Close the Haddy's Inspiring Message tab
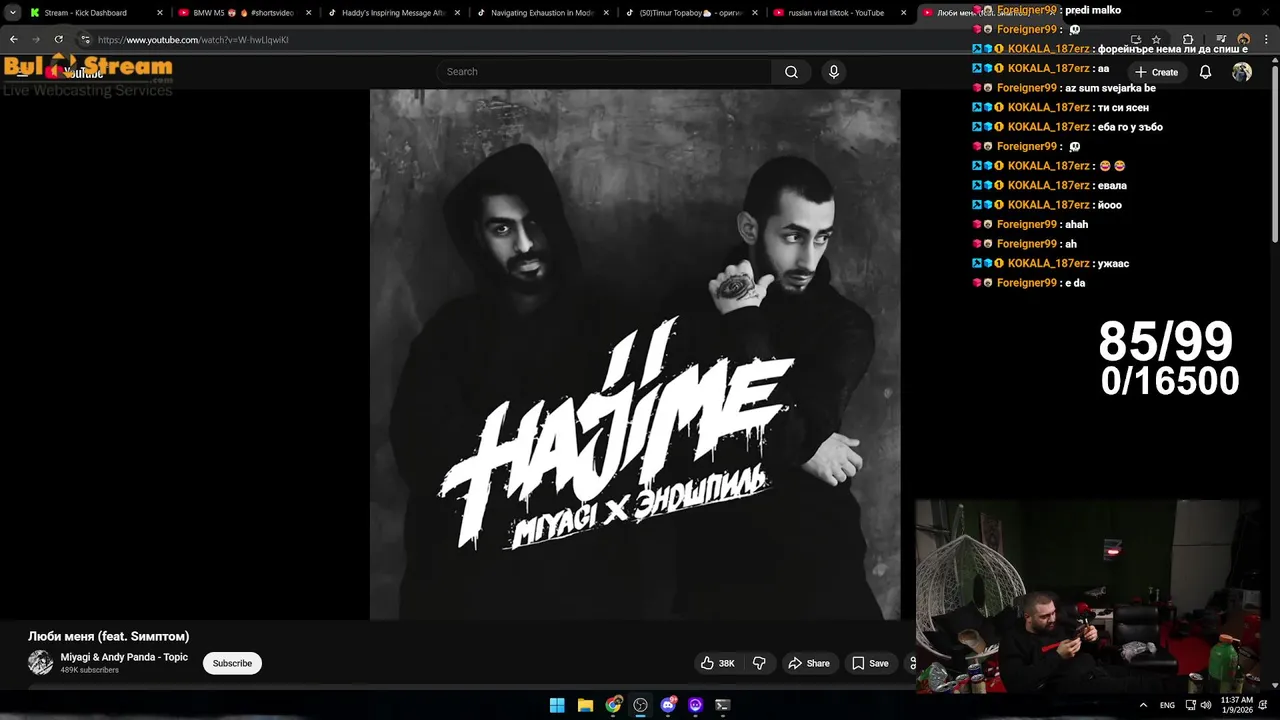1280x720 pixels. [457, 13]
